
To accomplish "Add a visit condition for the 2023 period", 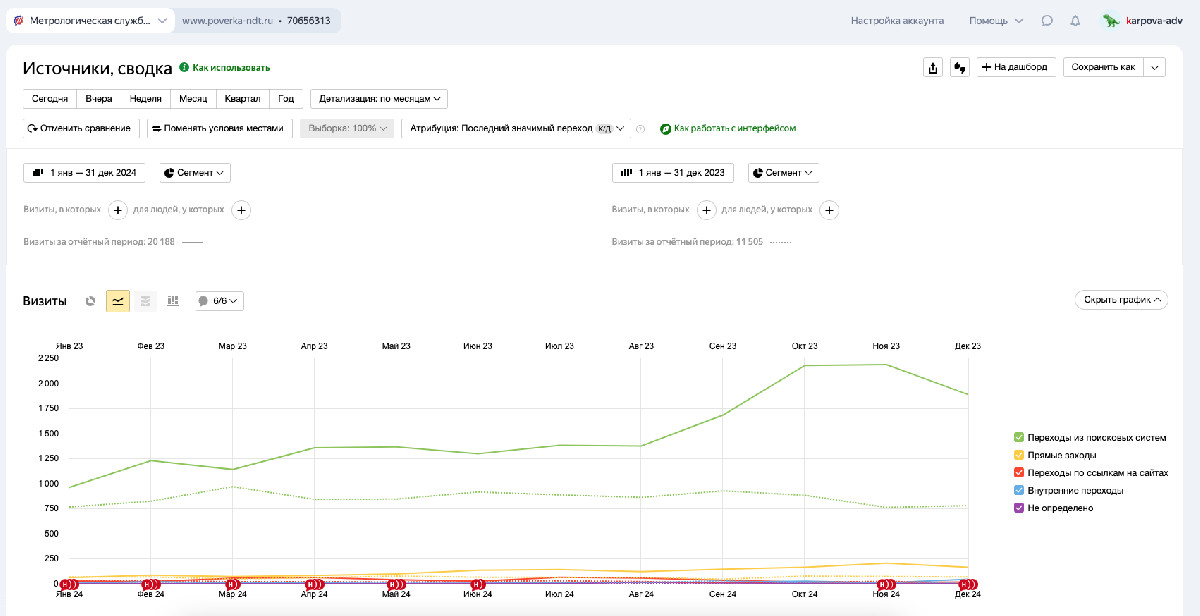I will 706,210.
